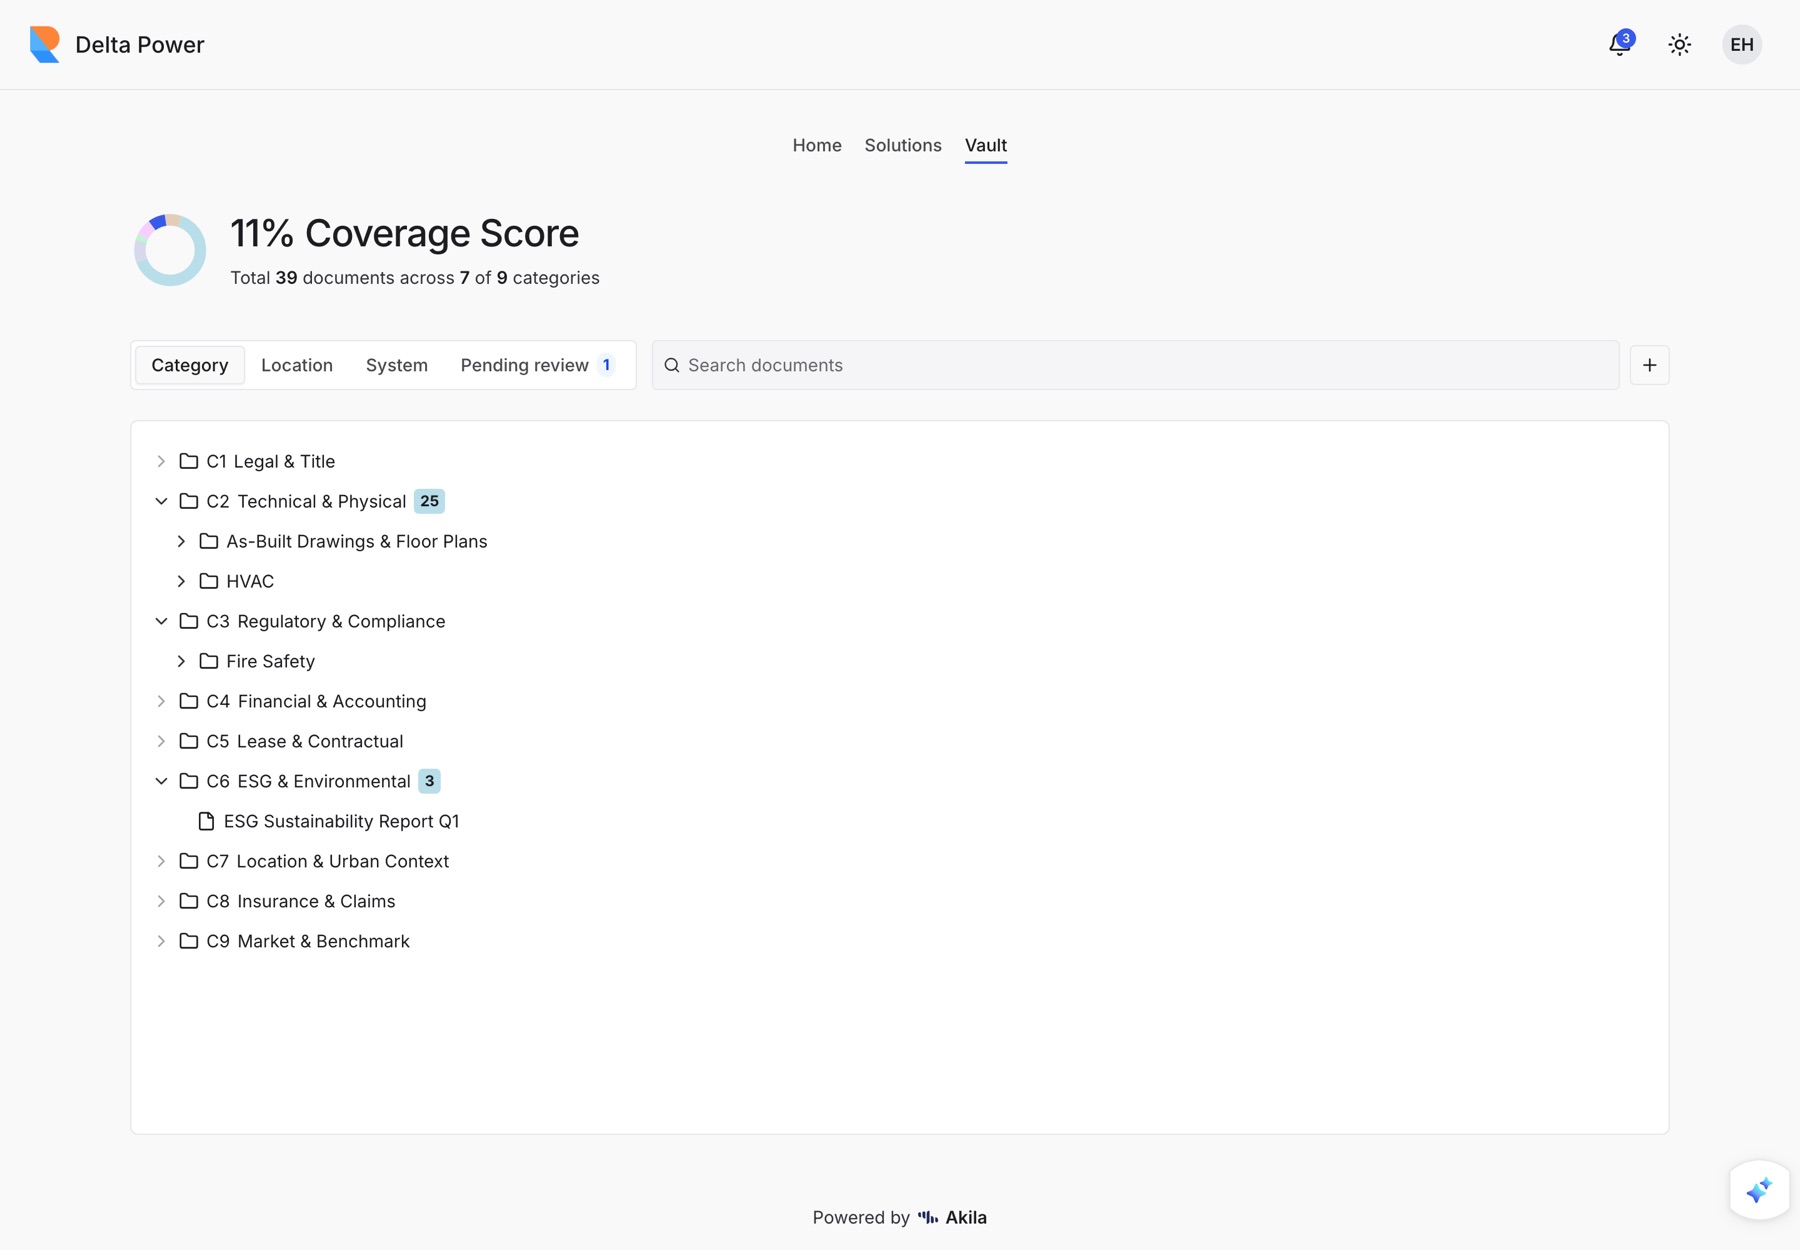Collapse the C3 Regulatory & Compliance chevron
Screen dimensions: 1800x1250
point(161,621)
